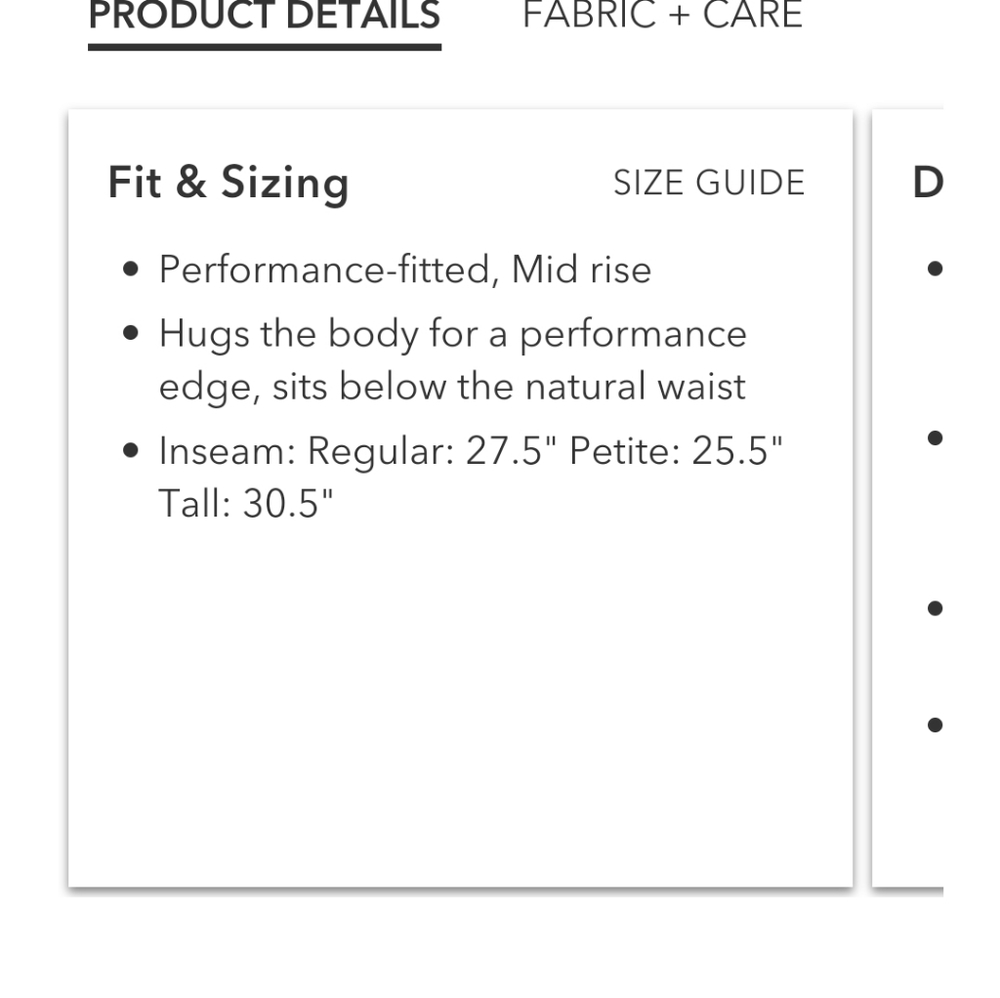Click the third bullet in the second card
Screen dimensions: 1000x998
click(935, 608)
